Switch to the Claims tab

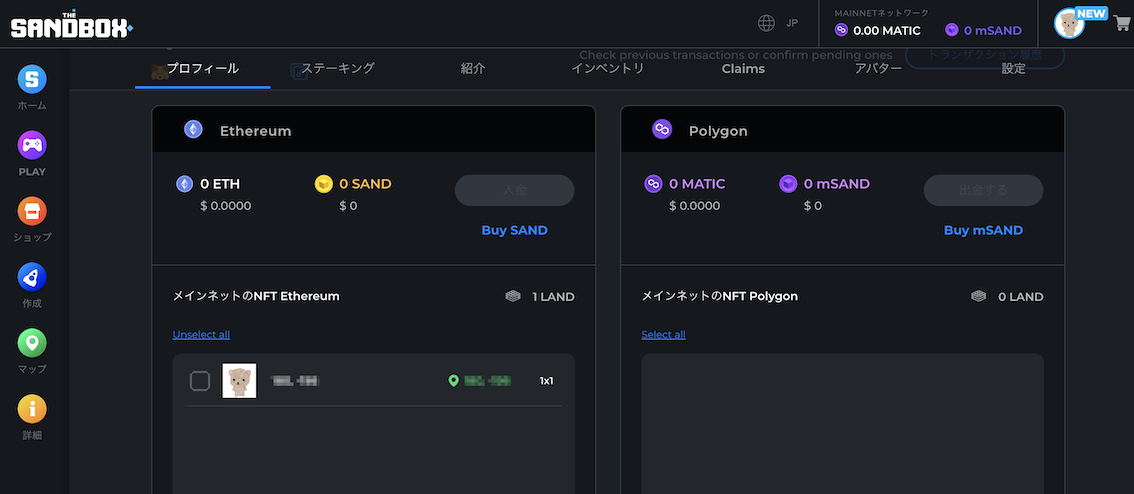743,69
